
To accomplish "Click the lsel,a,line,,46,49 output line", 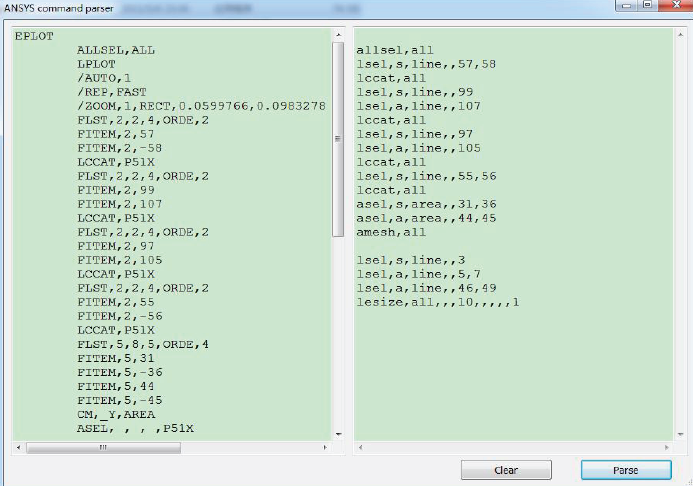I will pyautogui.click(x=426, y=288).
